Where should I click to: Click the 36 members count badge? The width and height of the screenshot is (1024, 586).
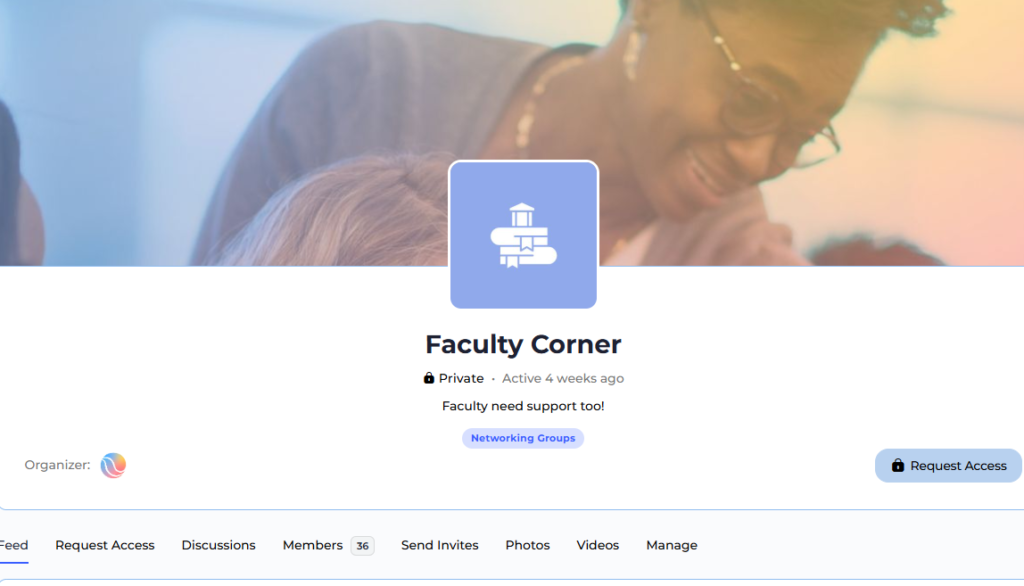[x=362, y=545]
